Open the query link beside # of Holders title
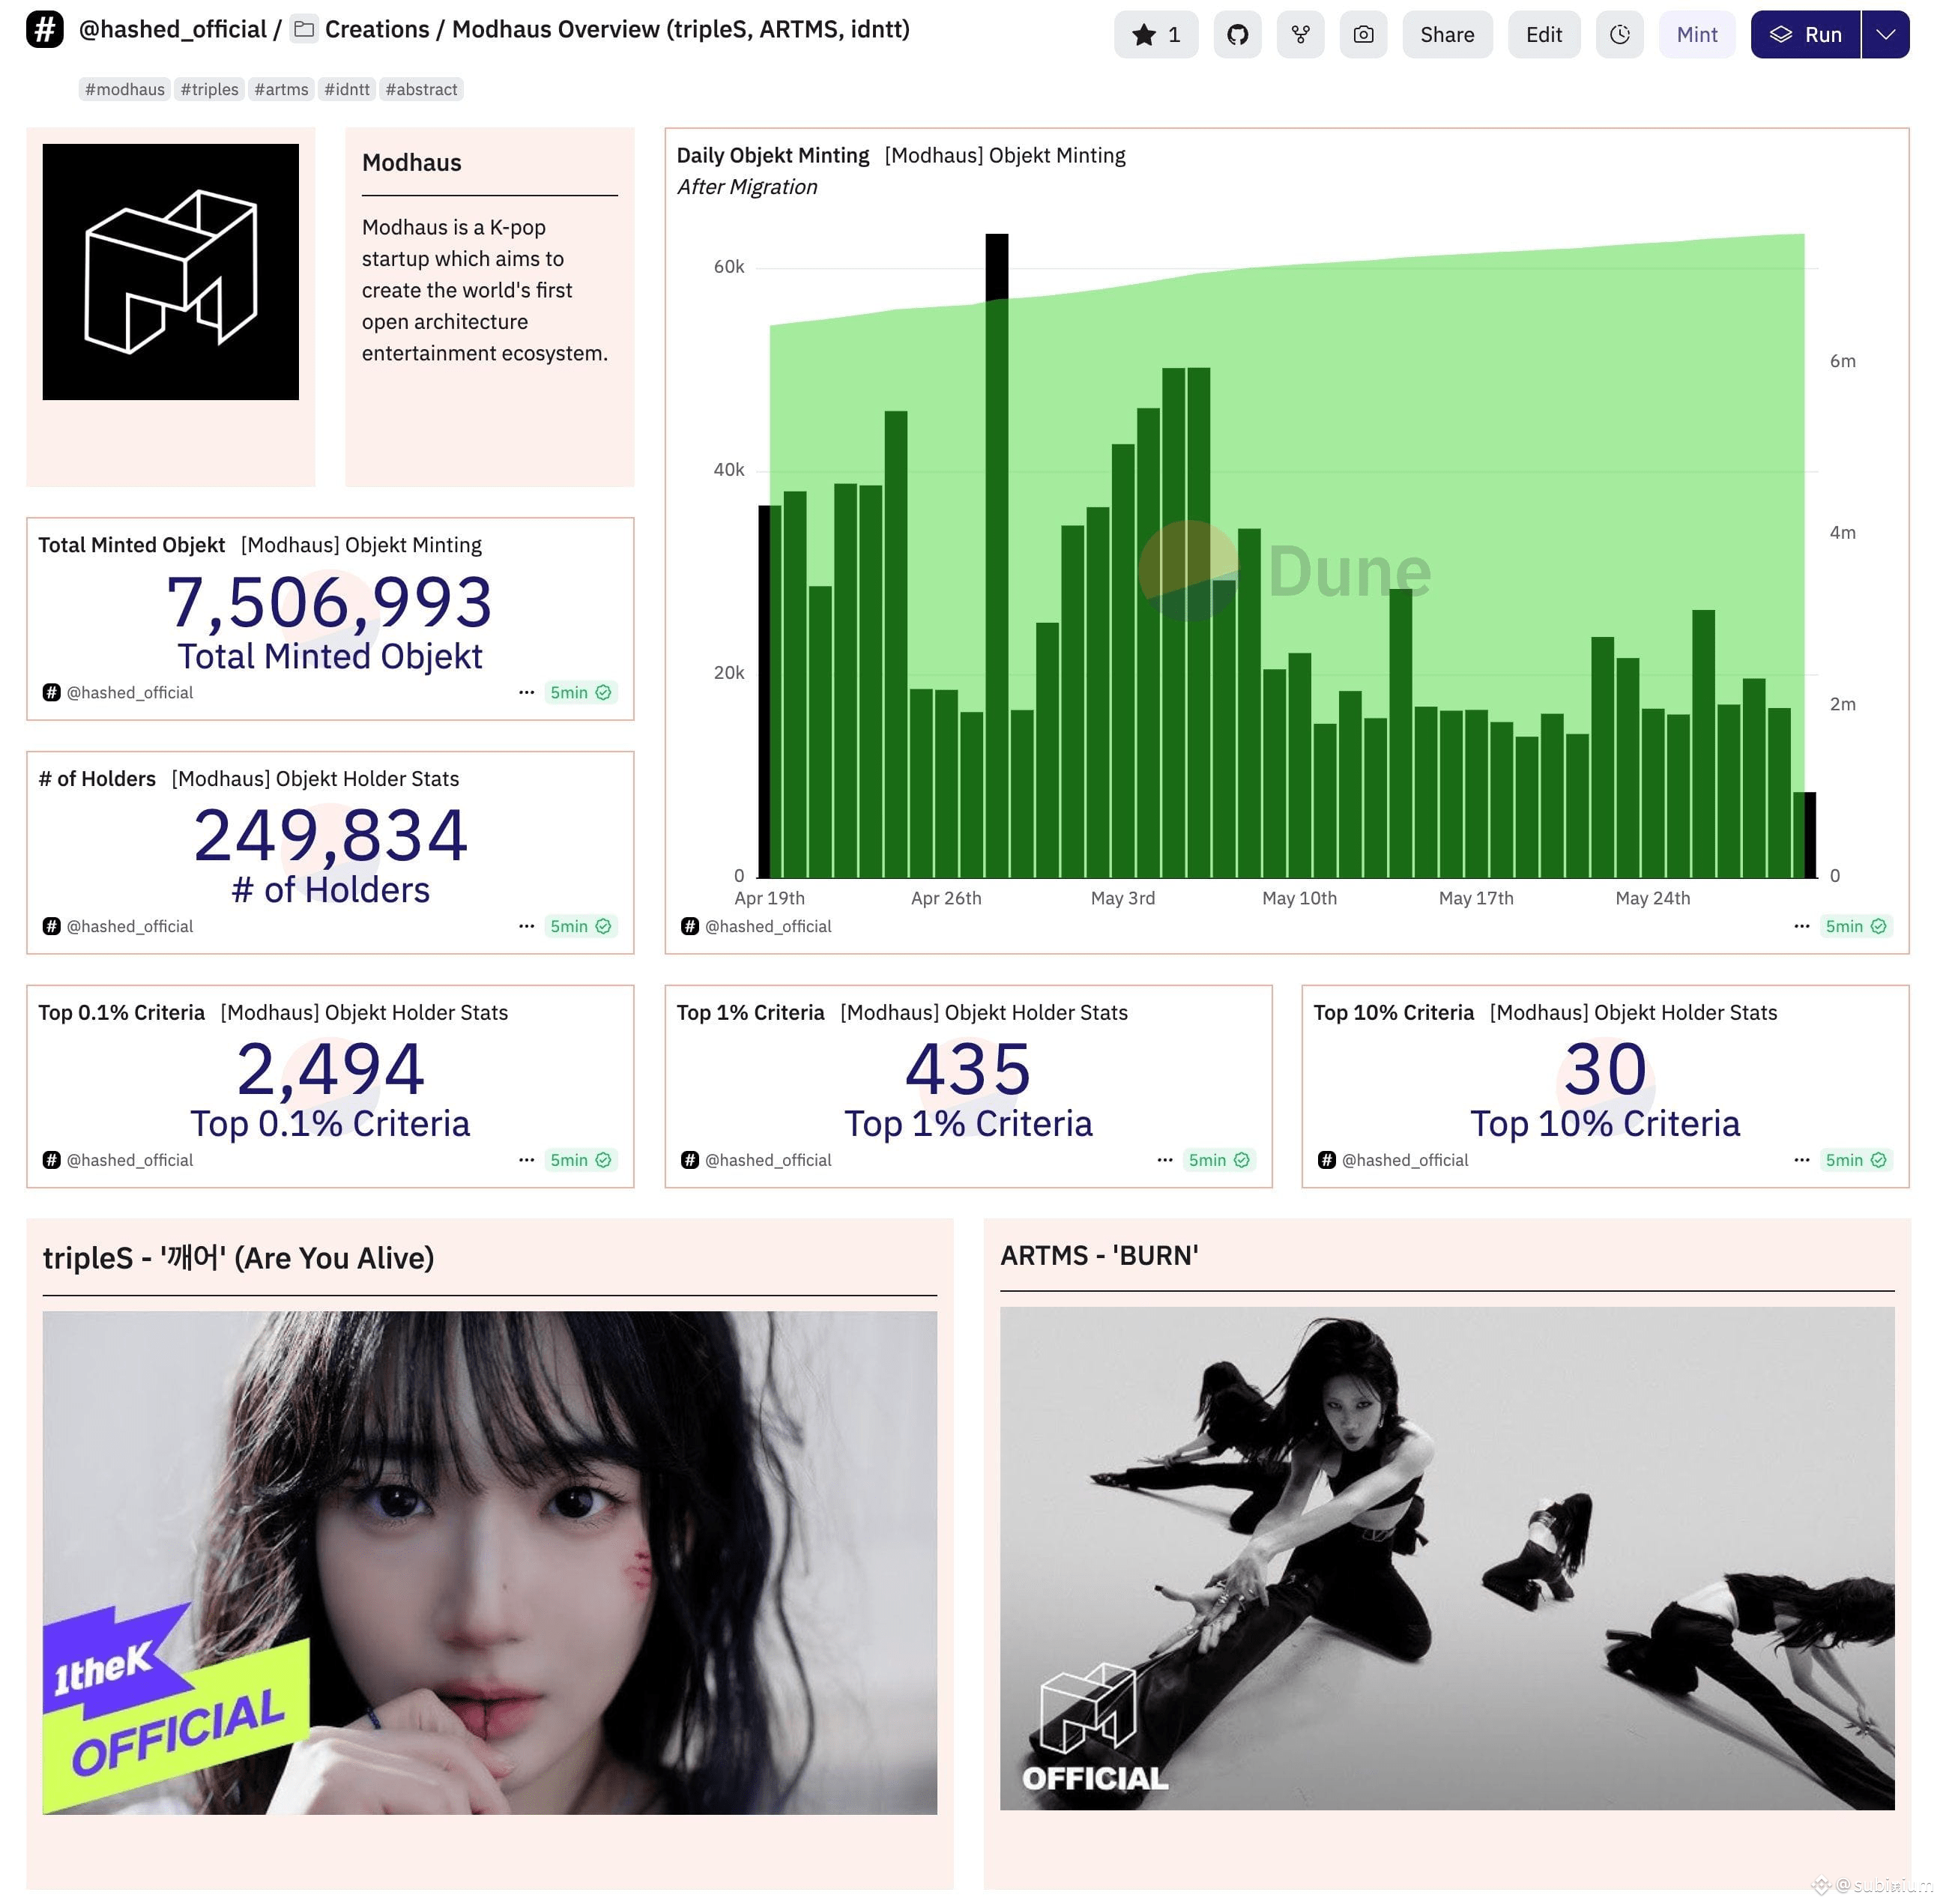Viewport: 1940px width, 1904px height. pos(315,779)
